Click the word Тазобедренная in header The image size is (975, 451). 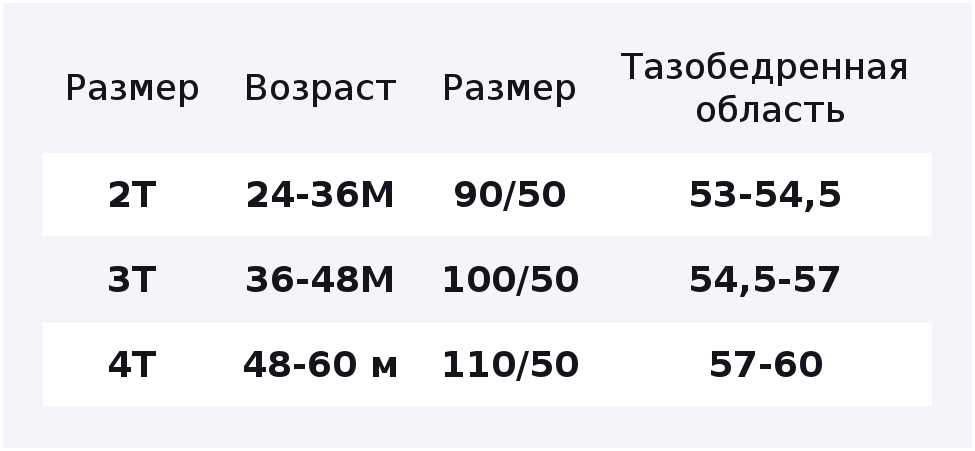(x=765, y=68)
